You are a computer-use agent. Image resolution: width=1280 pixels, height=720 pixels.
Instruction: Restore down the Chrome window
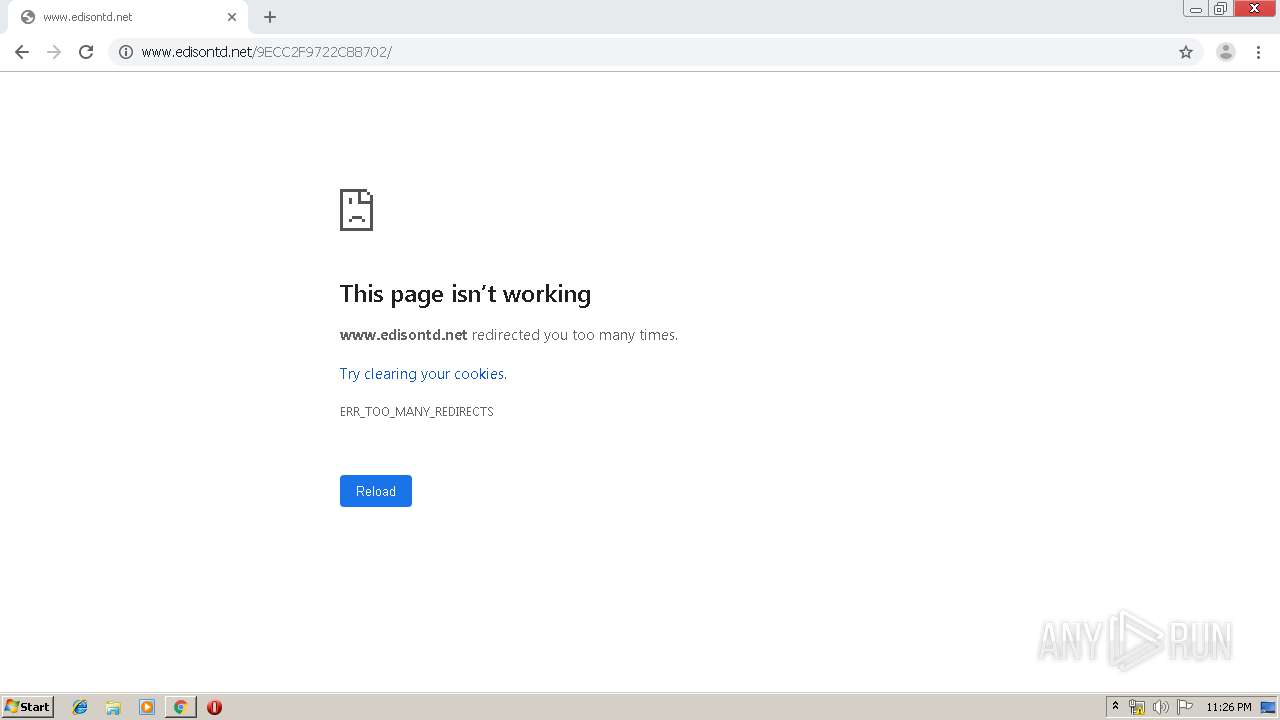[1220, 9]
